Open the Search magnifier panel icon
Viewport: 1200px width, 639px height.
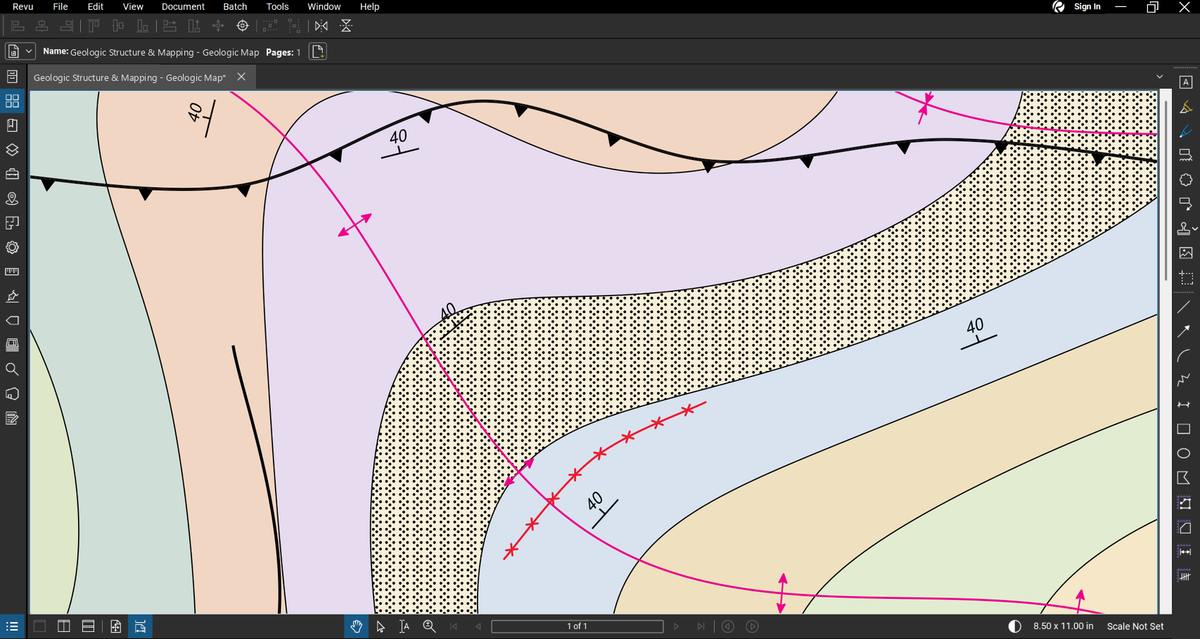(12, 369)
